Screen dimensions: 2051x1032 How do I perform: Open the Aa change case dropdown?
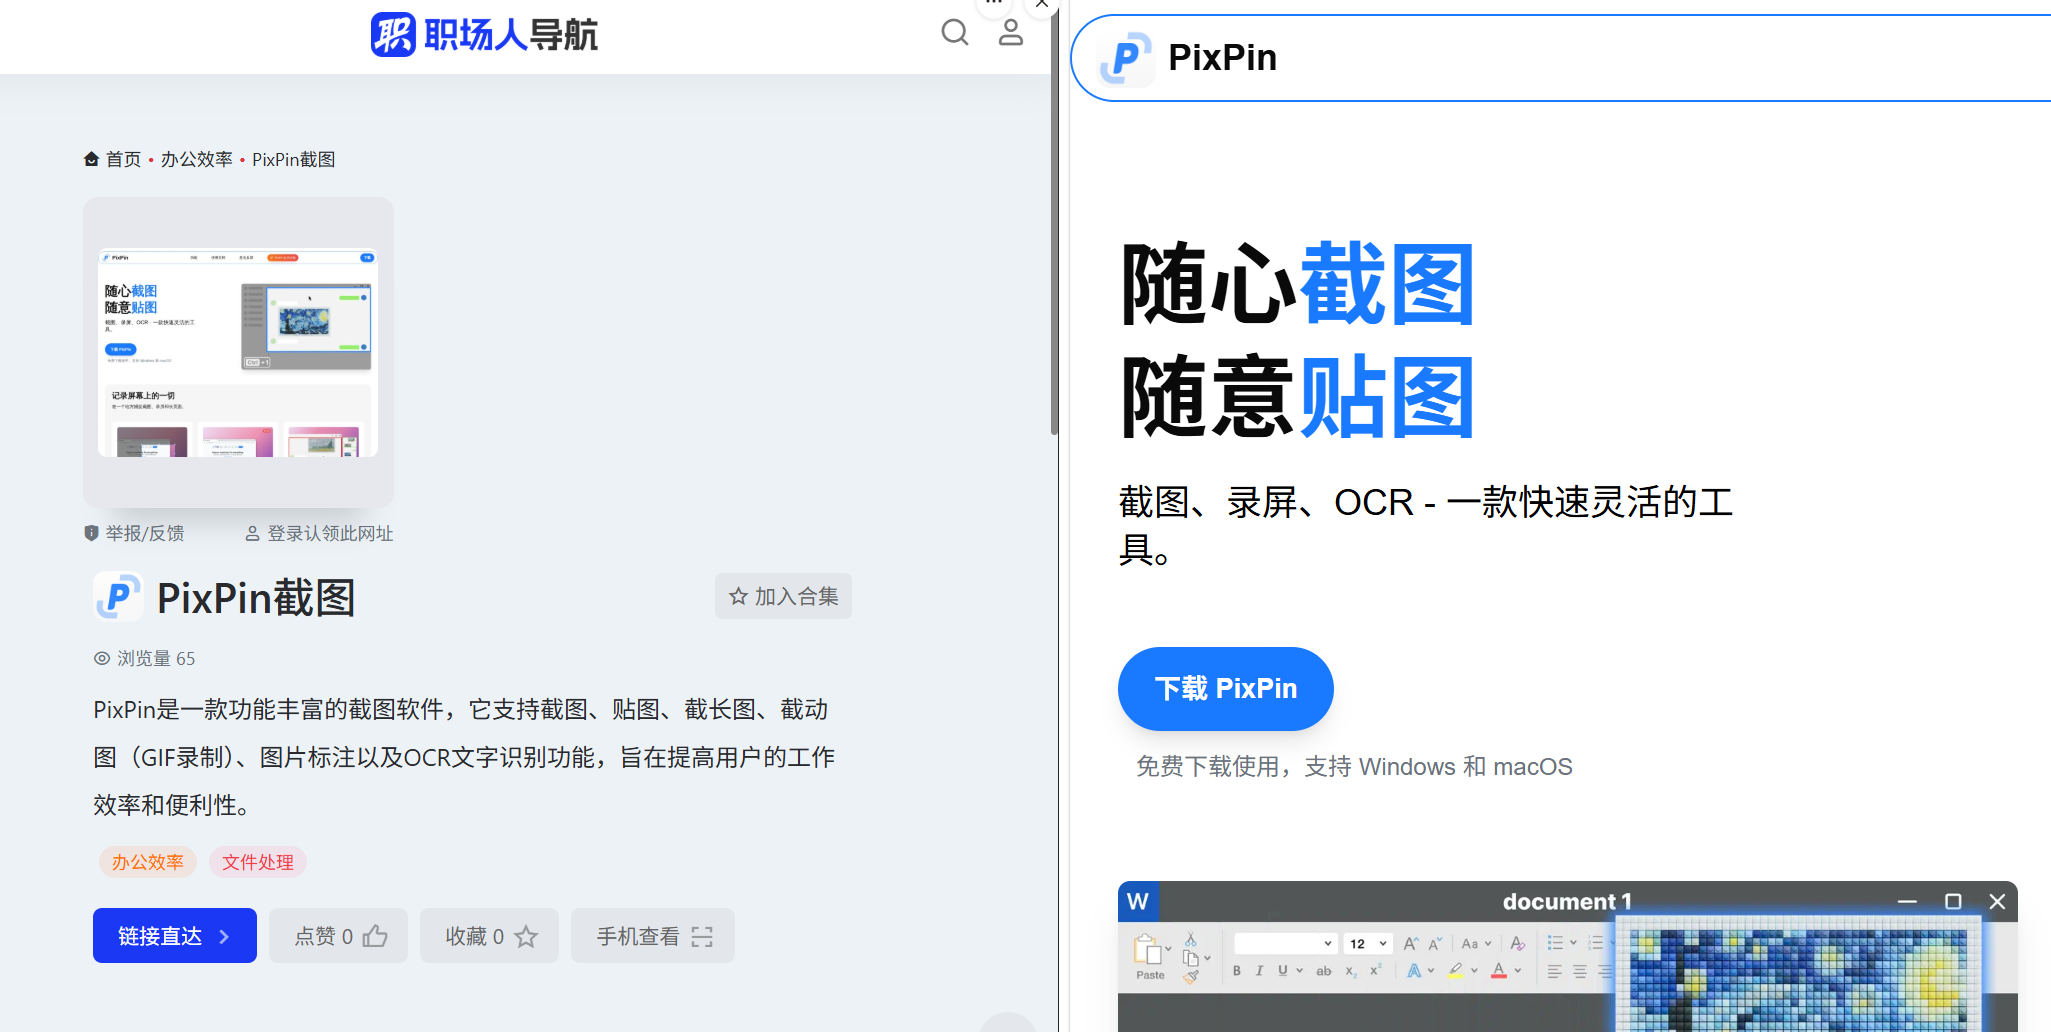[1475, 943]
